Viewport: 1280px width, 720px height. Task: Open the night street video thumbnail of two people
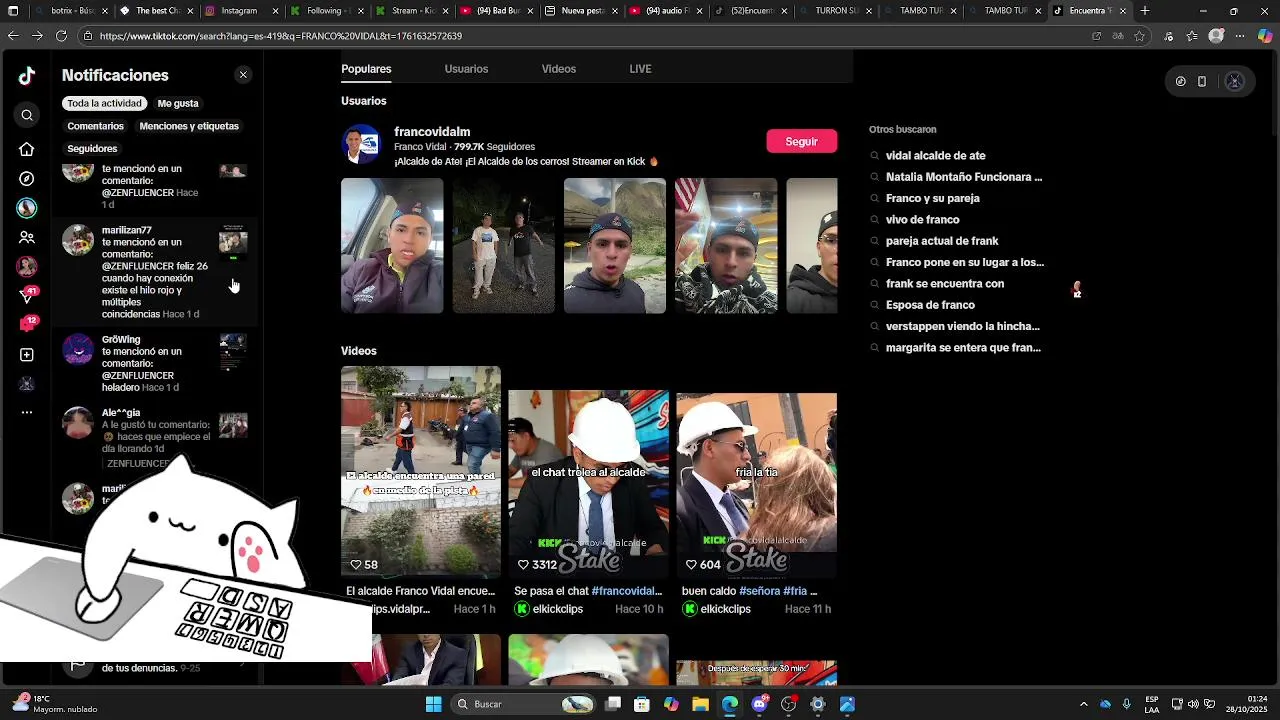[x=503, y=246]
